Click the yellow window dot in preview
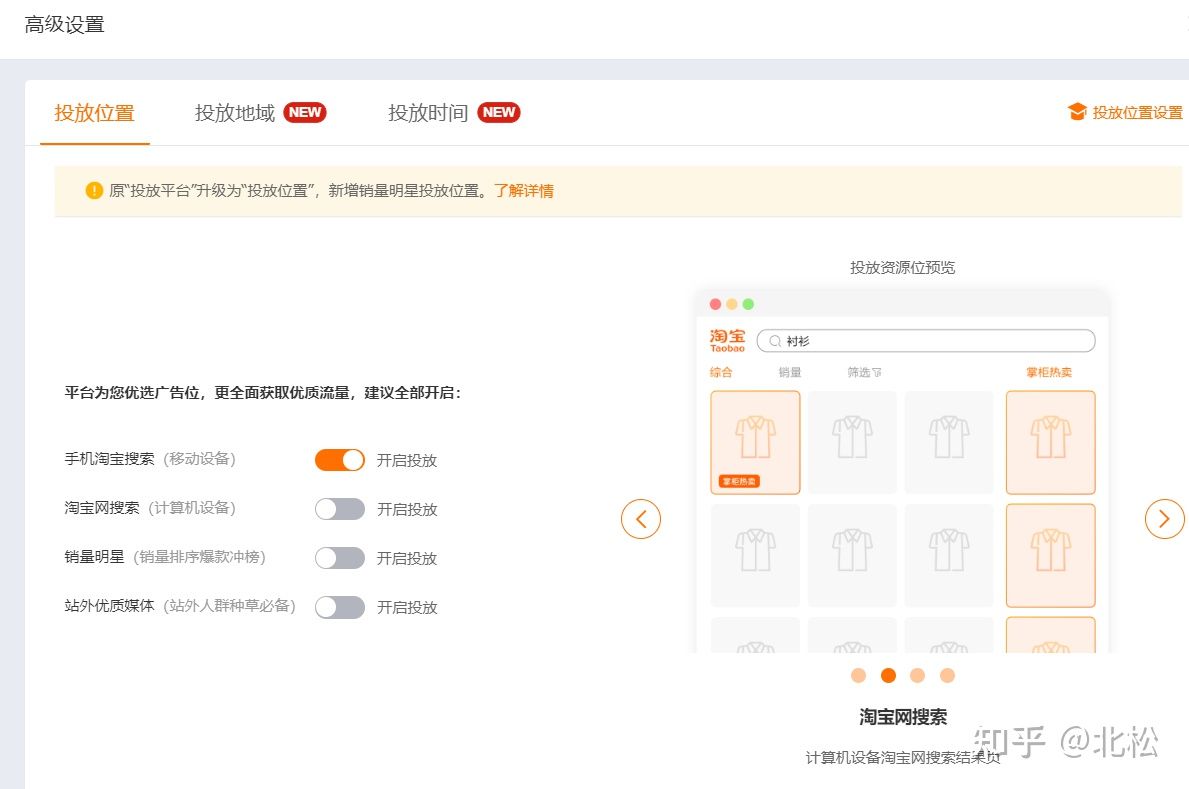 pyautogui.click(x=732, y=304)
